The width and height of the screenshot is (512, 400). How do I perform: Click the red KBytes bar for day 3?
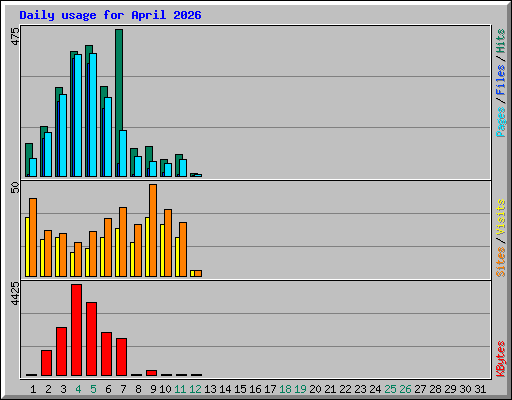[61, 352]
